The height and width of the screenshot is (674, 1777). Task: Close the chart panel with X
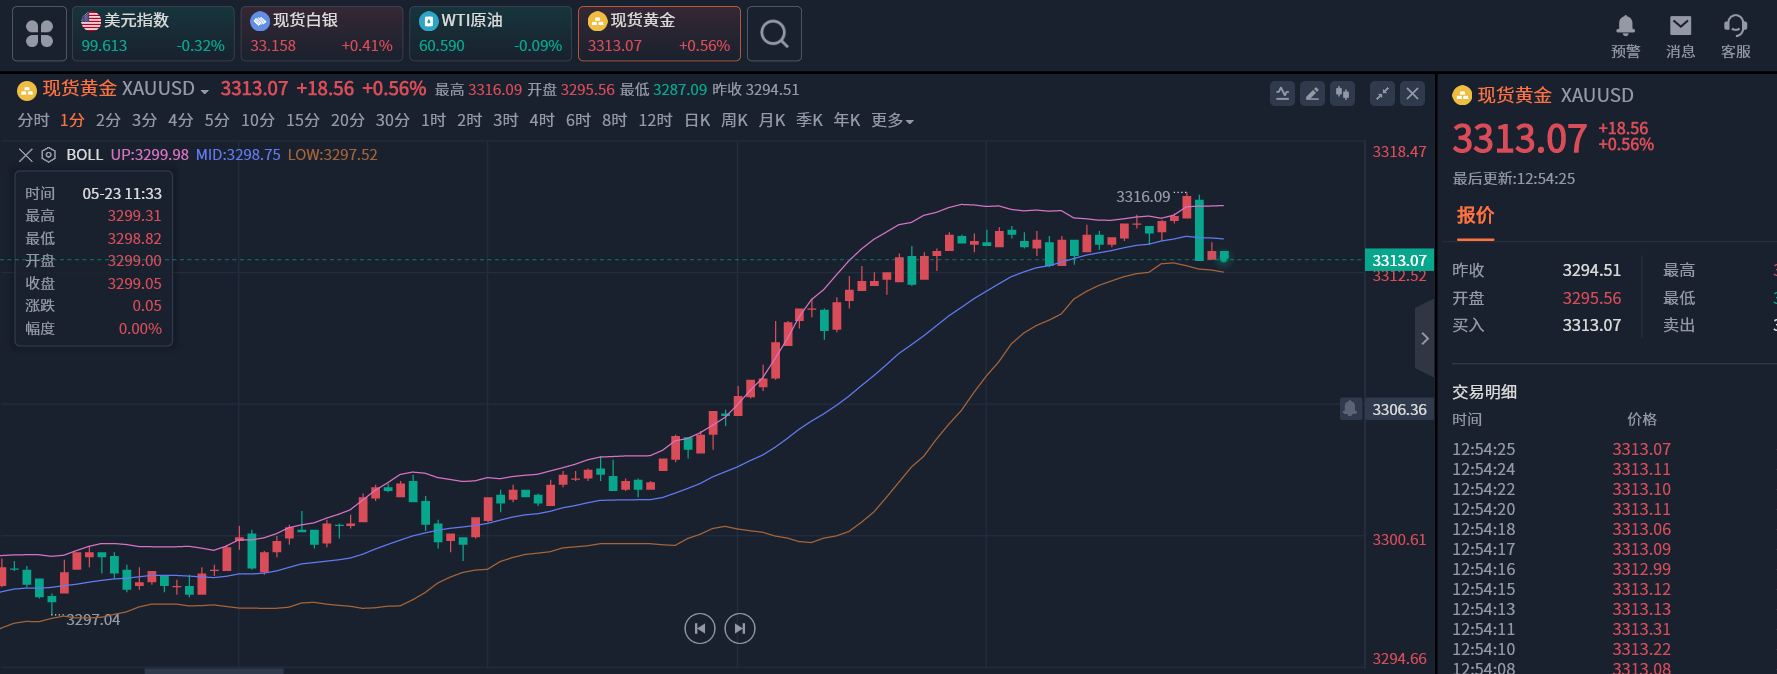click(x=1412, y=94)
